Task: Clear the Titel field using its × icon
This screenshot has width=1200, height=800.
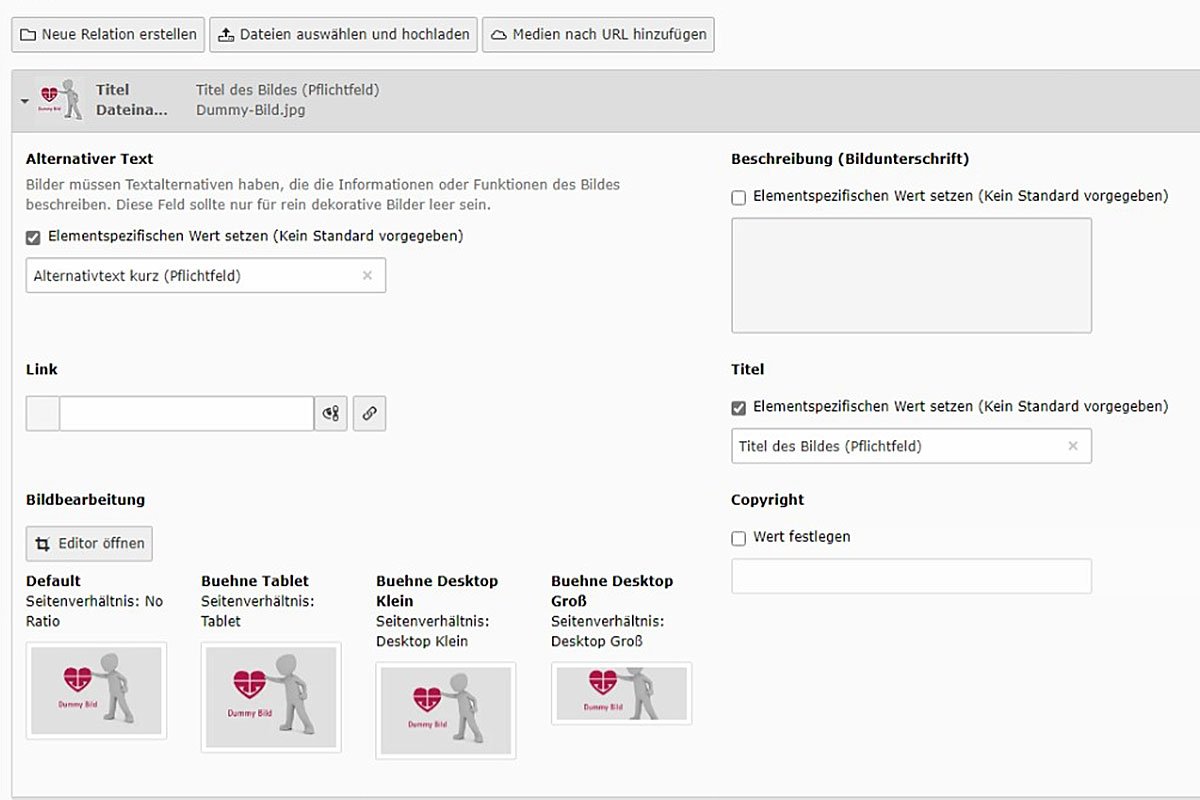Action: (1074, 445)
